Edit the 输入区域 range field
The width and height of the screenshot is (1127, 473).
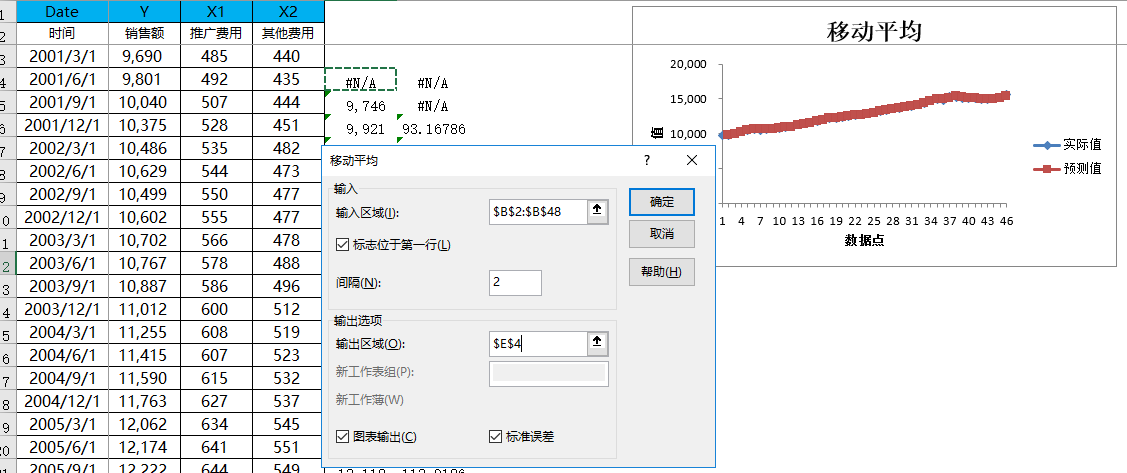(x=538, y=211)
